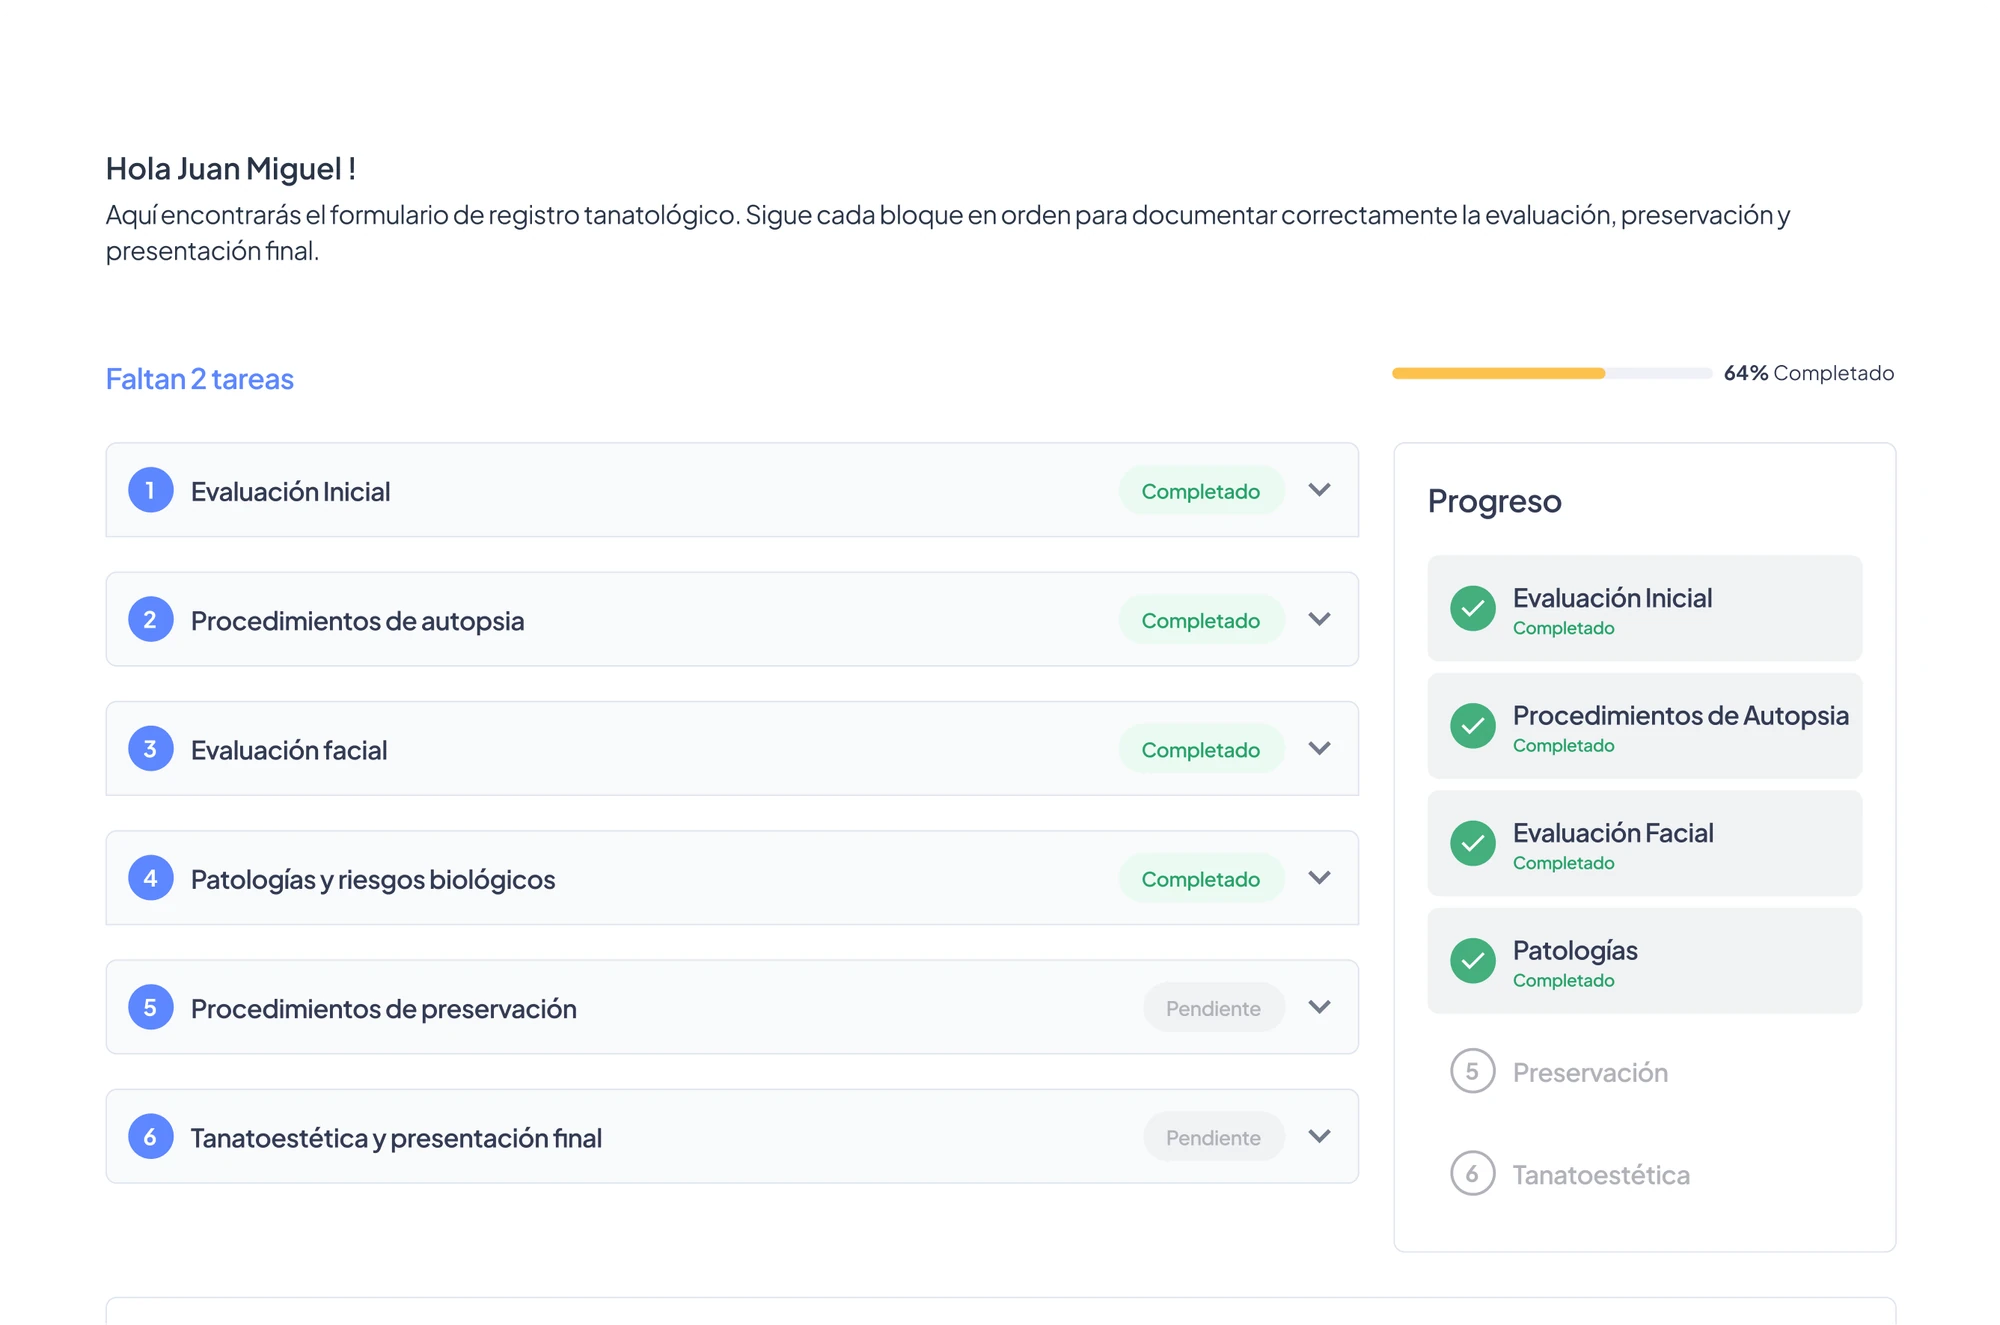Click the orange 64% progress bar
This screenshot has width=2000, height=1325.
(x=1552, y=373)
